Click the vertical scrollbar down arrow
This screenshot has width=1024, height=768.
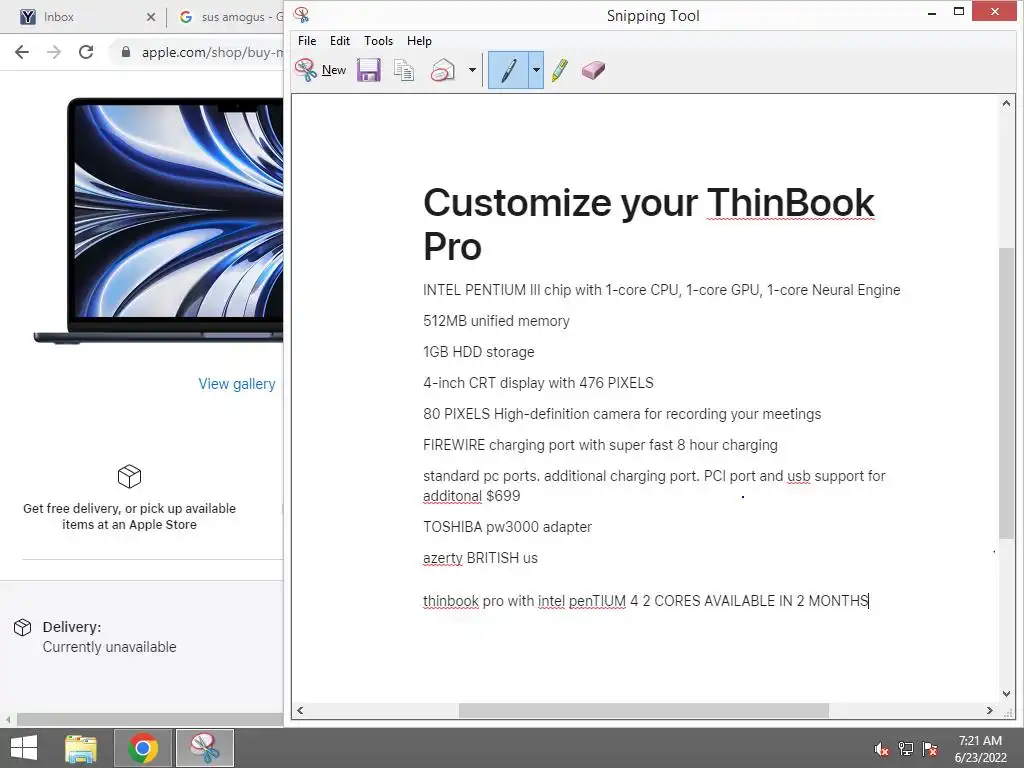pyautogui.click(x=1006, y=694)
